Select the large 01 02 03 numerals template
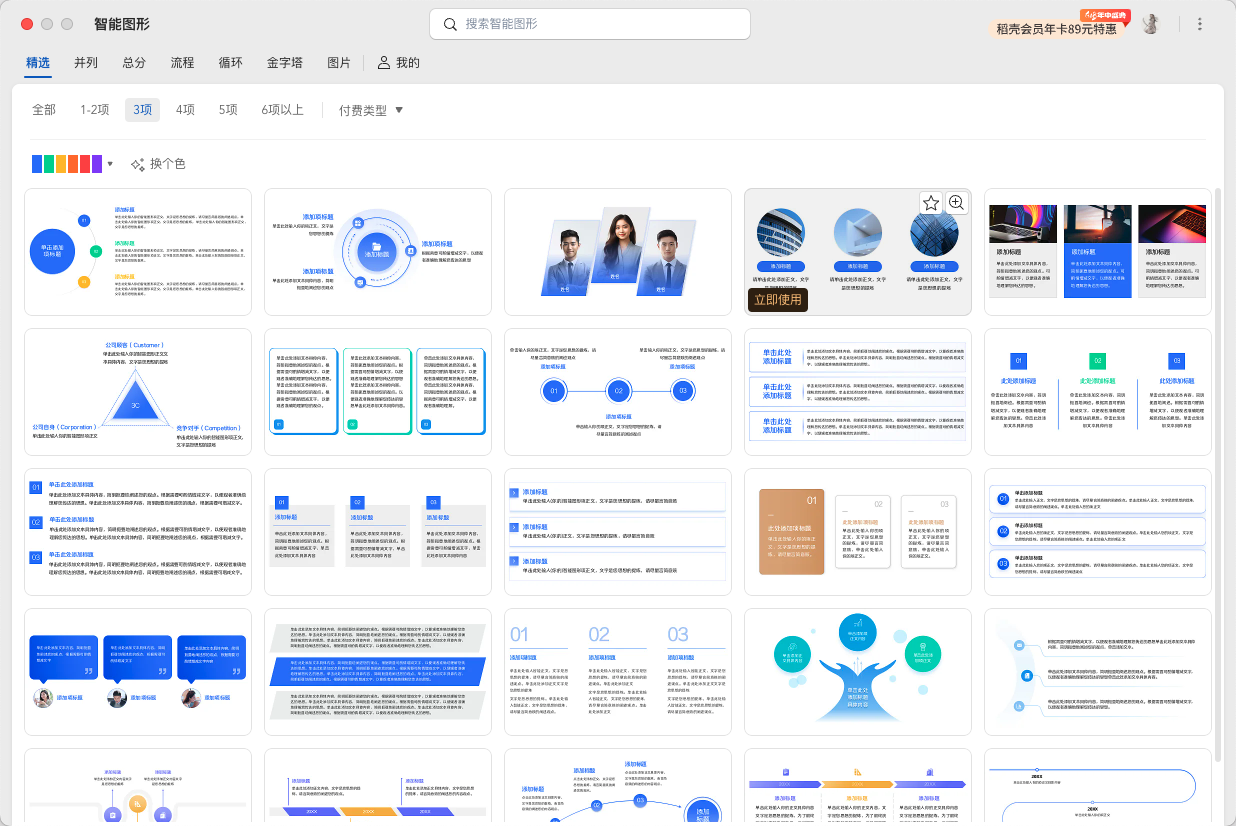The image size is (1236, 826). (x=618, y=672)
